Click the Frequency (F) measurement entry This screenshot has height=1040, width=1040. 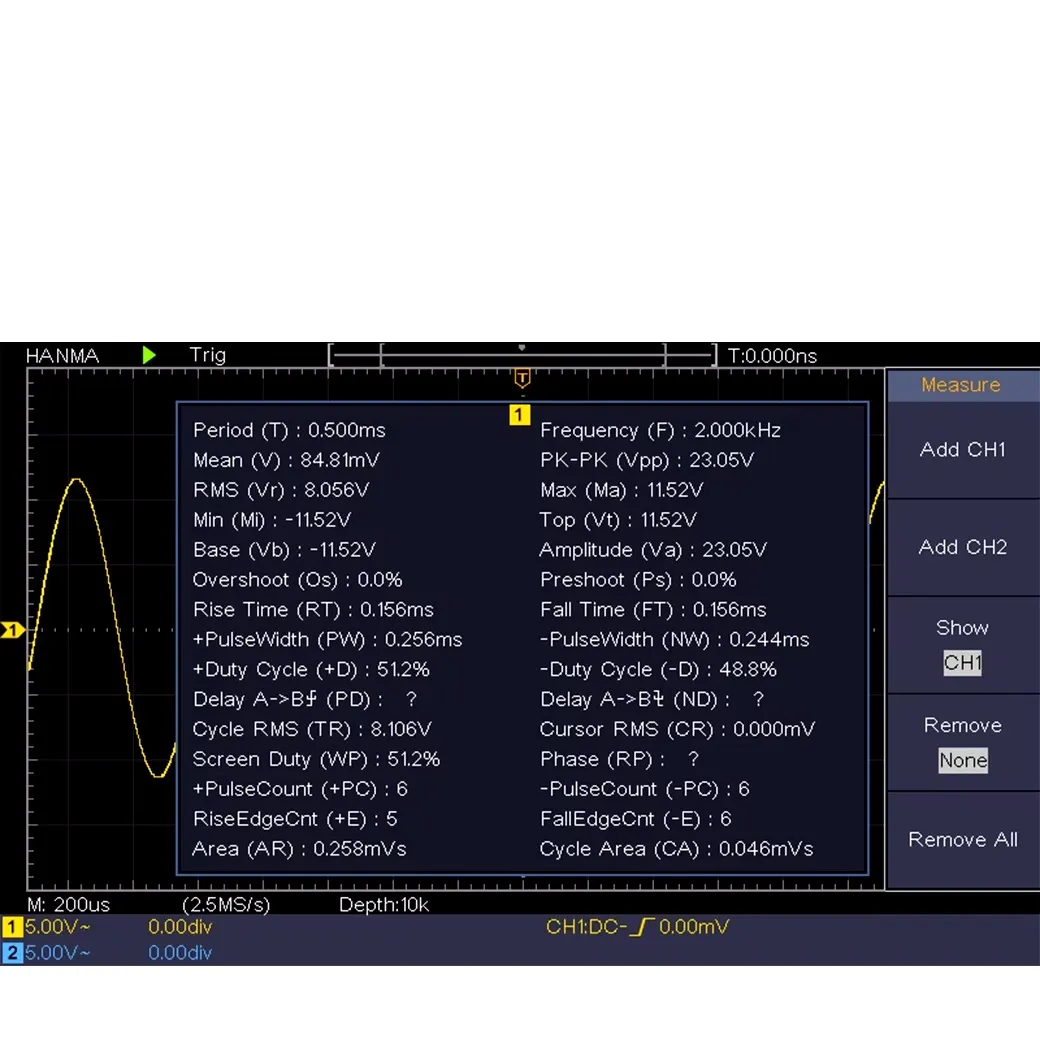click(x=660, y=430)
